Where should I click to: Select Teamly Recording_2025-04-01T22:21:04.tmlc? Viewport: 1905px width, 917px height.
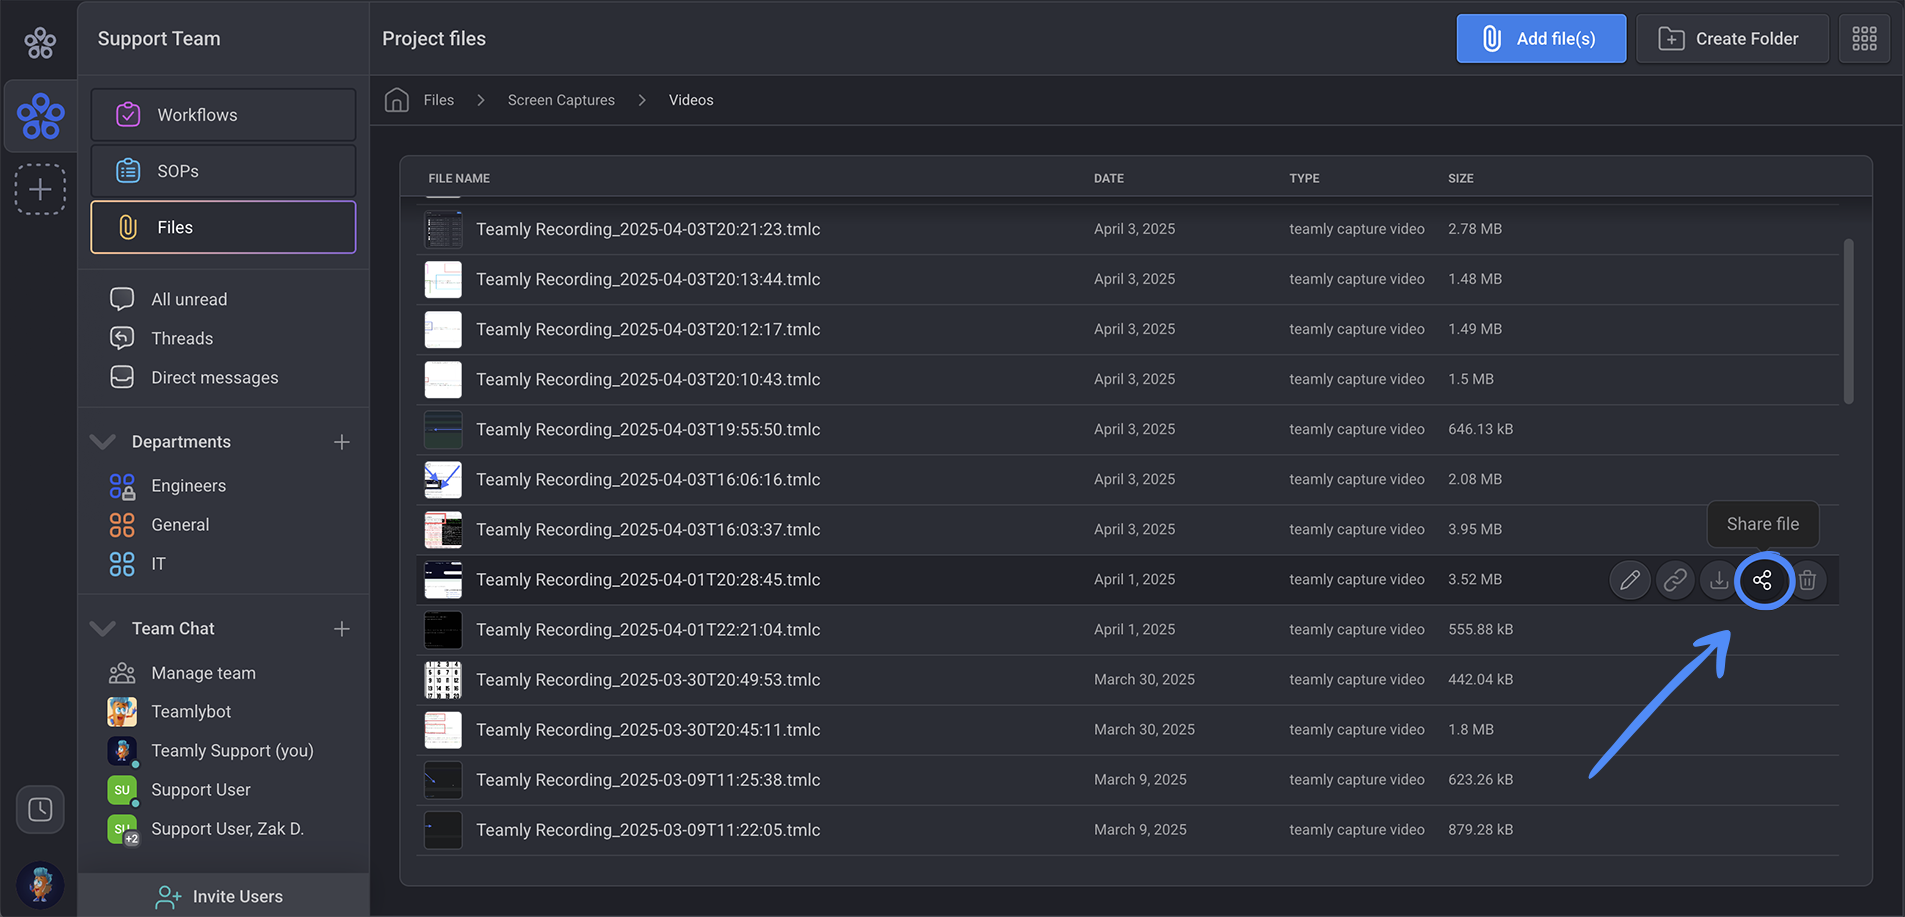(x=648, y=629)
